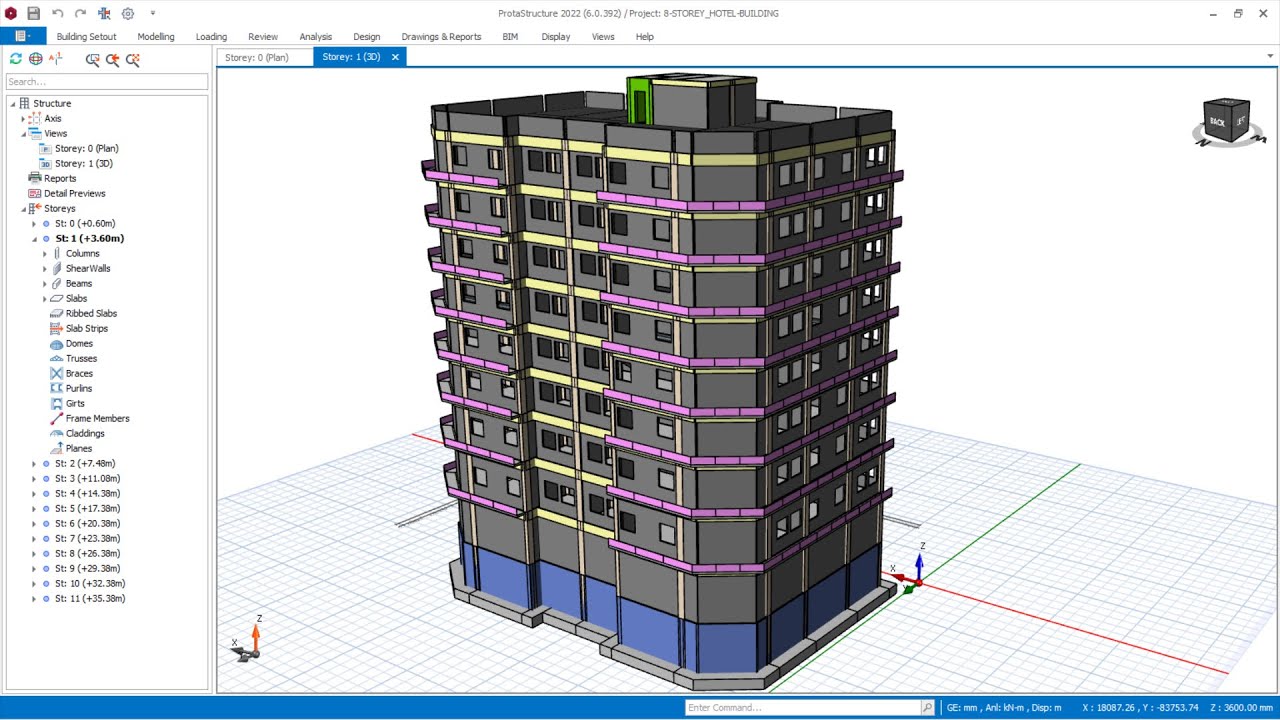Viewport: 1280px width, 720px height.
Task: Open the Display ribbon tab
Action: pyautogui.click(x=556, y=36)
